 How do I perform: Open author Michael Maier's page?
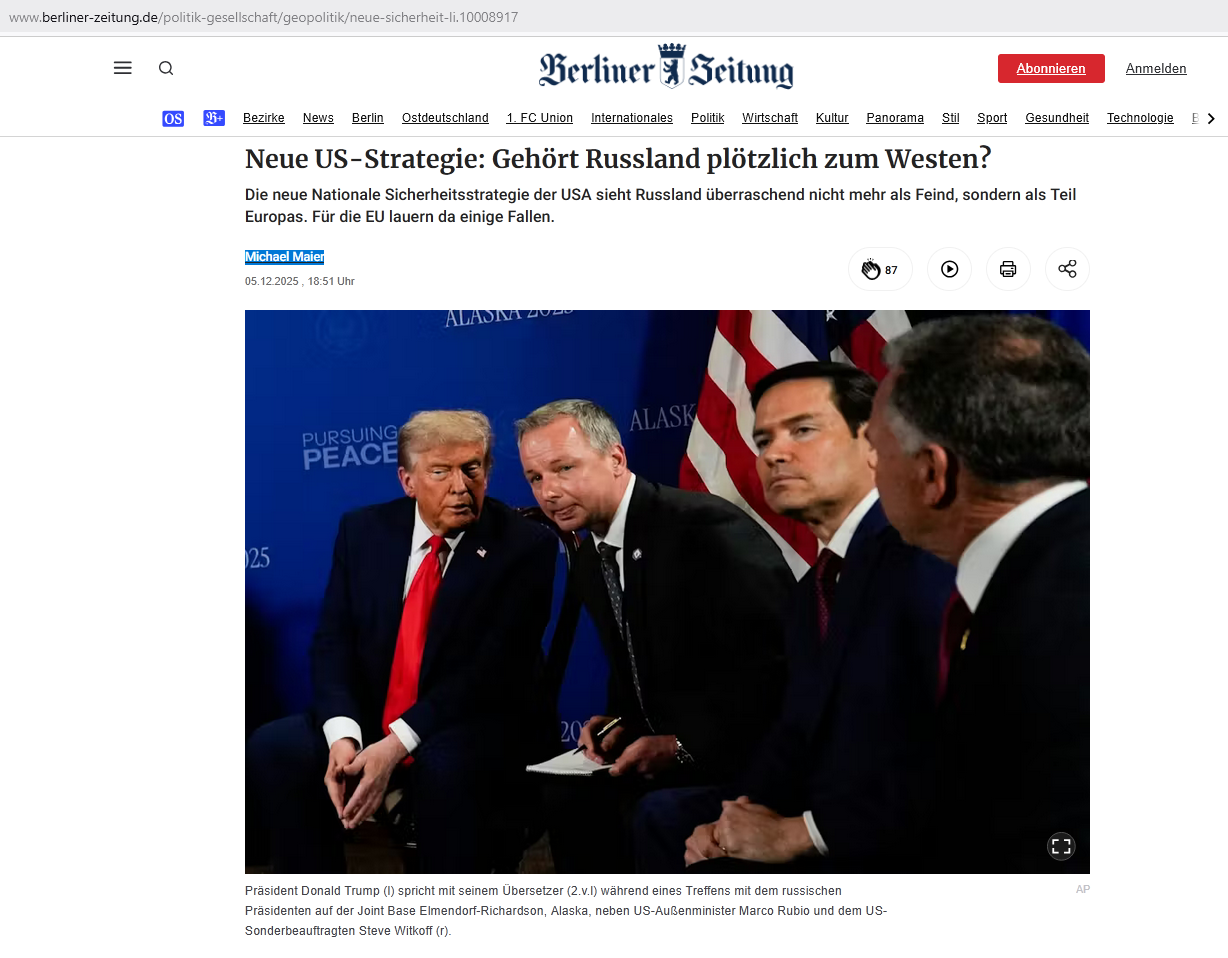(x=285, y=257)
